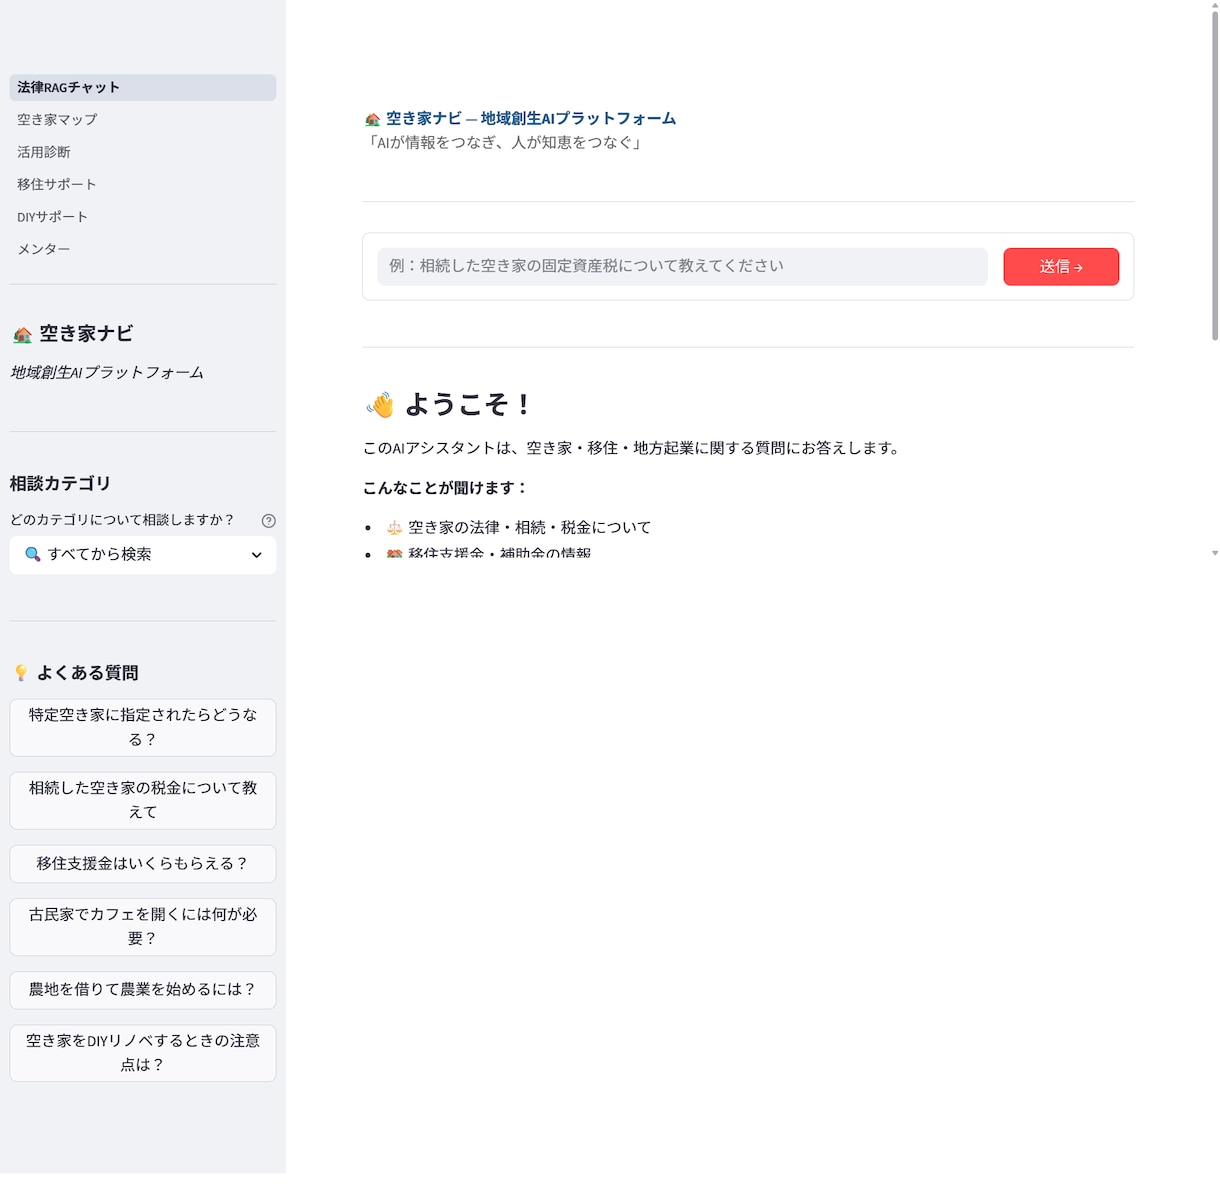Ask 特定空き家に指定されたらどうなる？
Viewport: 1220px width, 1193px height.
point(143,728)
